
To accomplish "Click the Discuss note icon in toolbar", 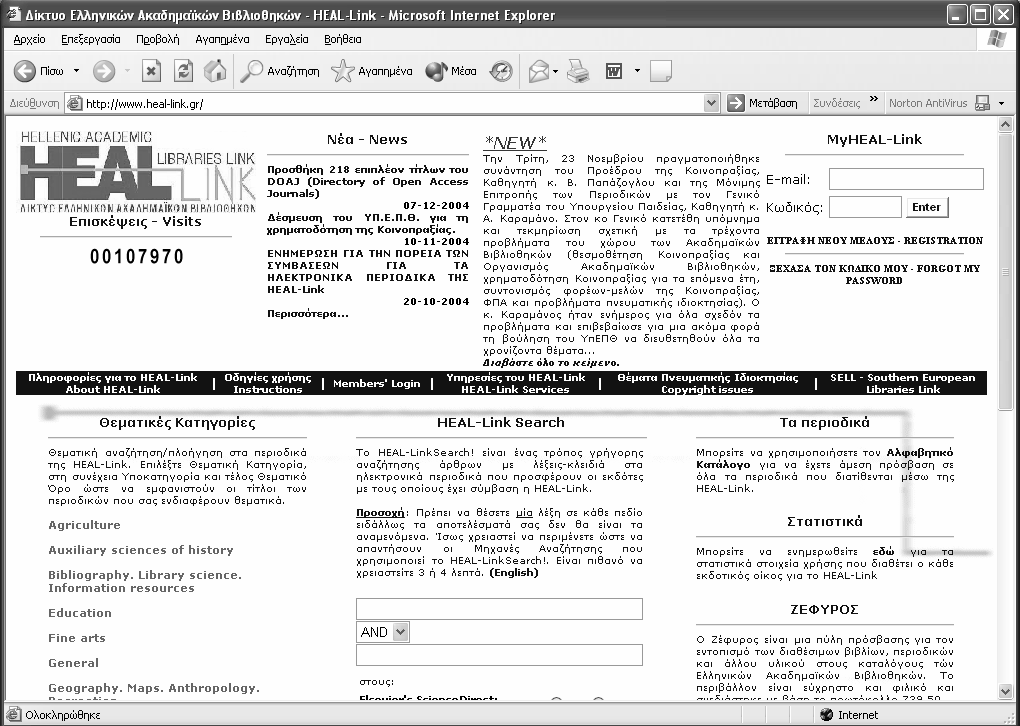I will click(660, 71).
